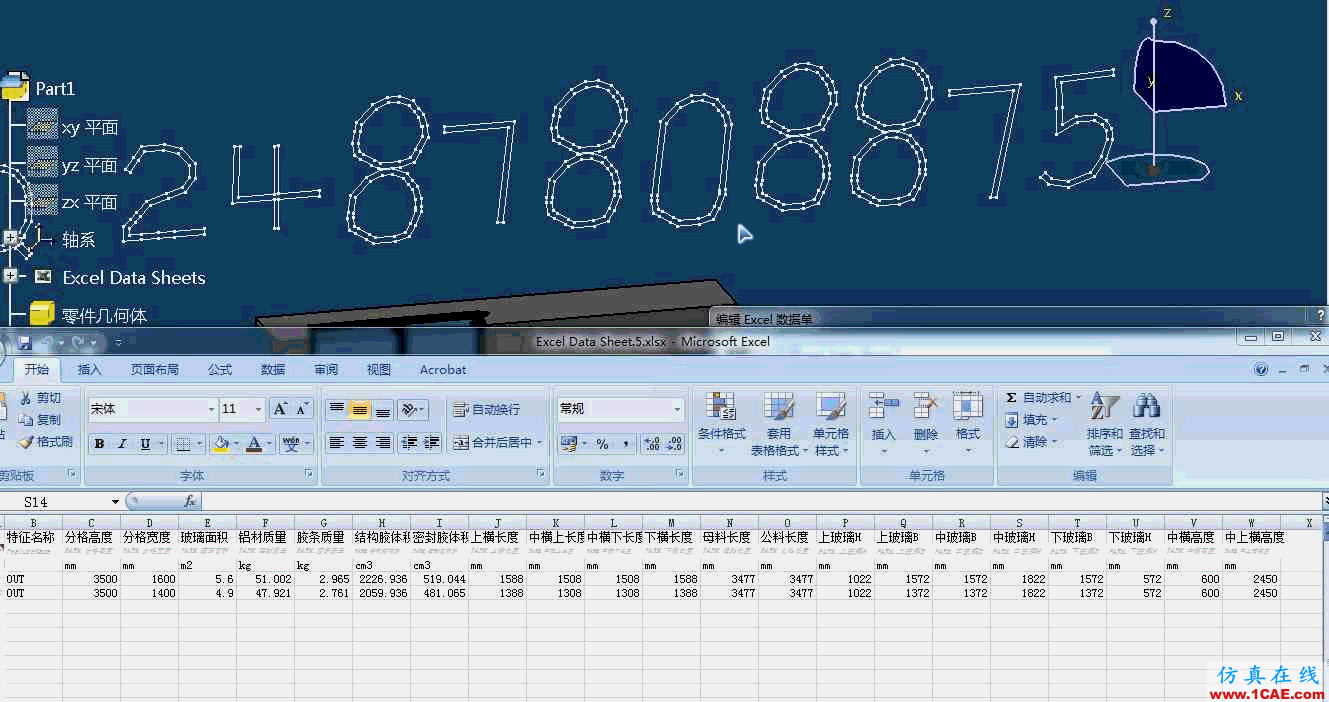Select the Format Painter (格式刷) tool
Viewport: 1329px width, 702px height.
46,442
